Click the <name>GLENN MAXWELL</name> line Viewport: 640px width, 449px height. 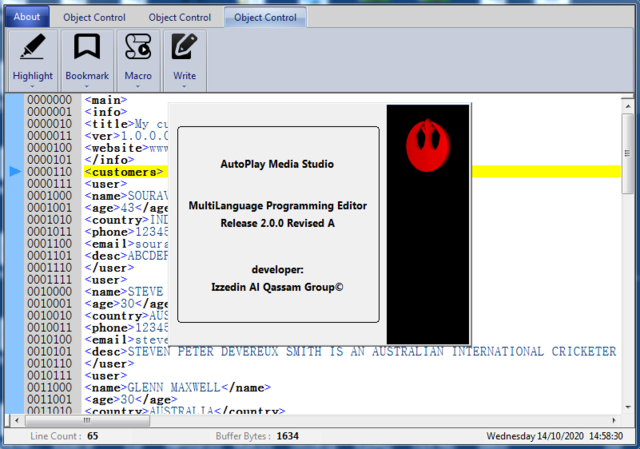177,387
